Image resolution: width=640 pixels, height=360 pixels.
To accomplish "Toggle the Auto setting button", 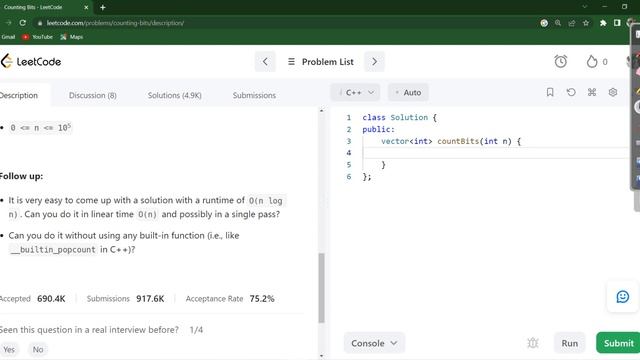I will pyautogui.click(x=408, y=93).
